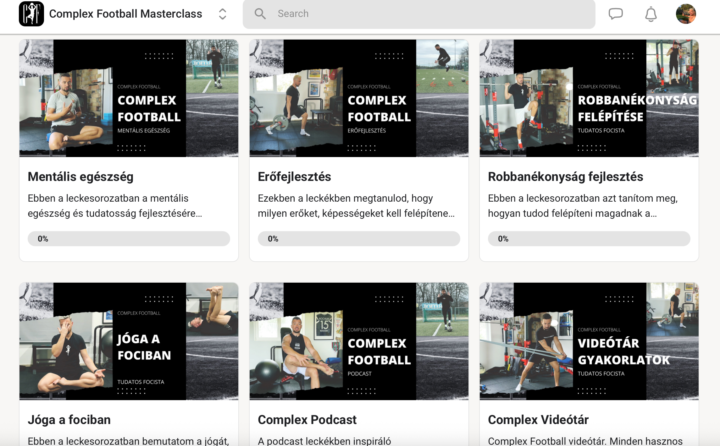Click description 'Ezekben a leckékben megtanulod, hogy'

coord(345,198)
